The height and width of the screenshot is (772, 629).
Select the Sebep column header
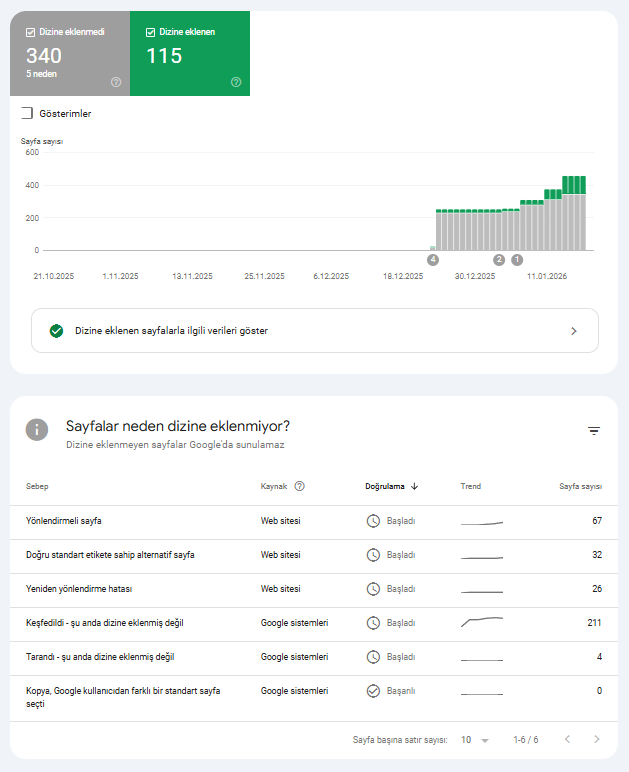(37, 486)
